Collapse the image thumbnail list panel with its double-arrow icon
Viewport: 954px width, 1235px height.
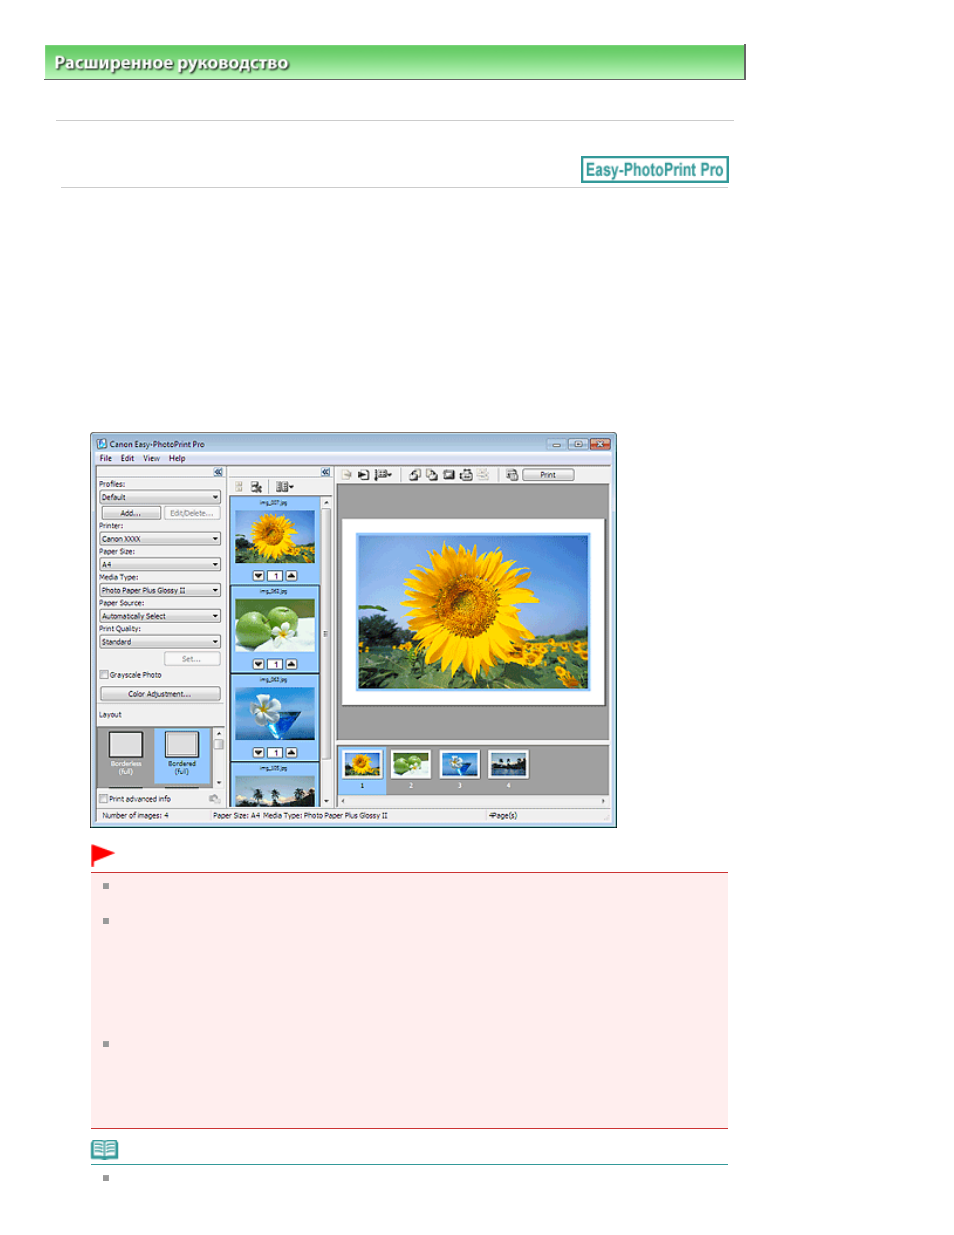click(x=325, y=472)
